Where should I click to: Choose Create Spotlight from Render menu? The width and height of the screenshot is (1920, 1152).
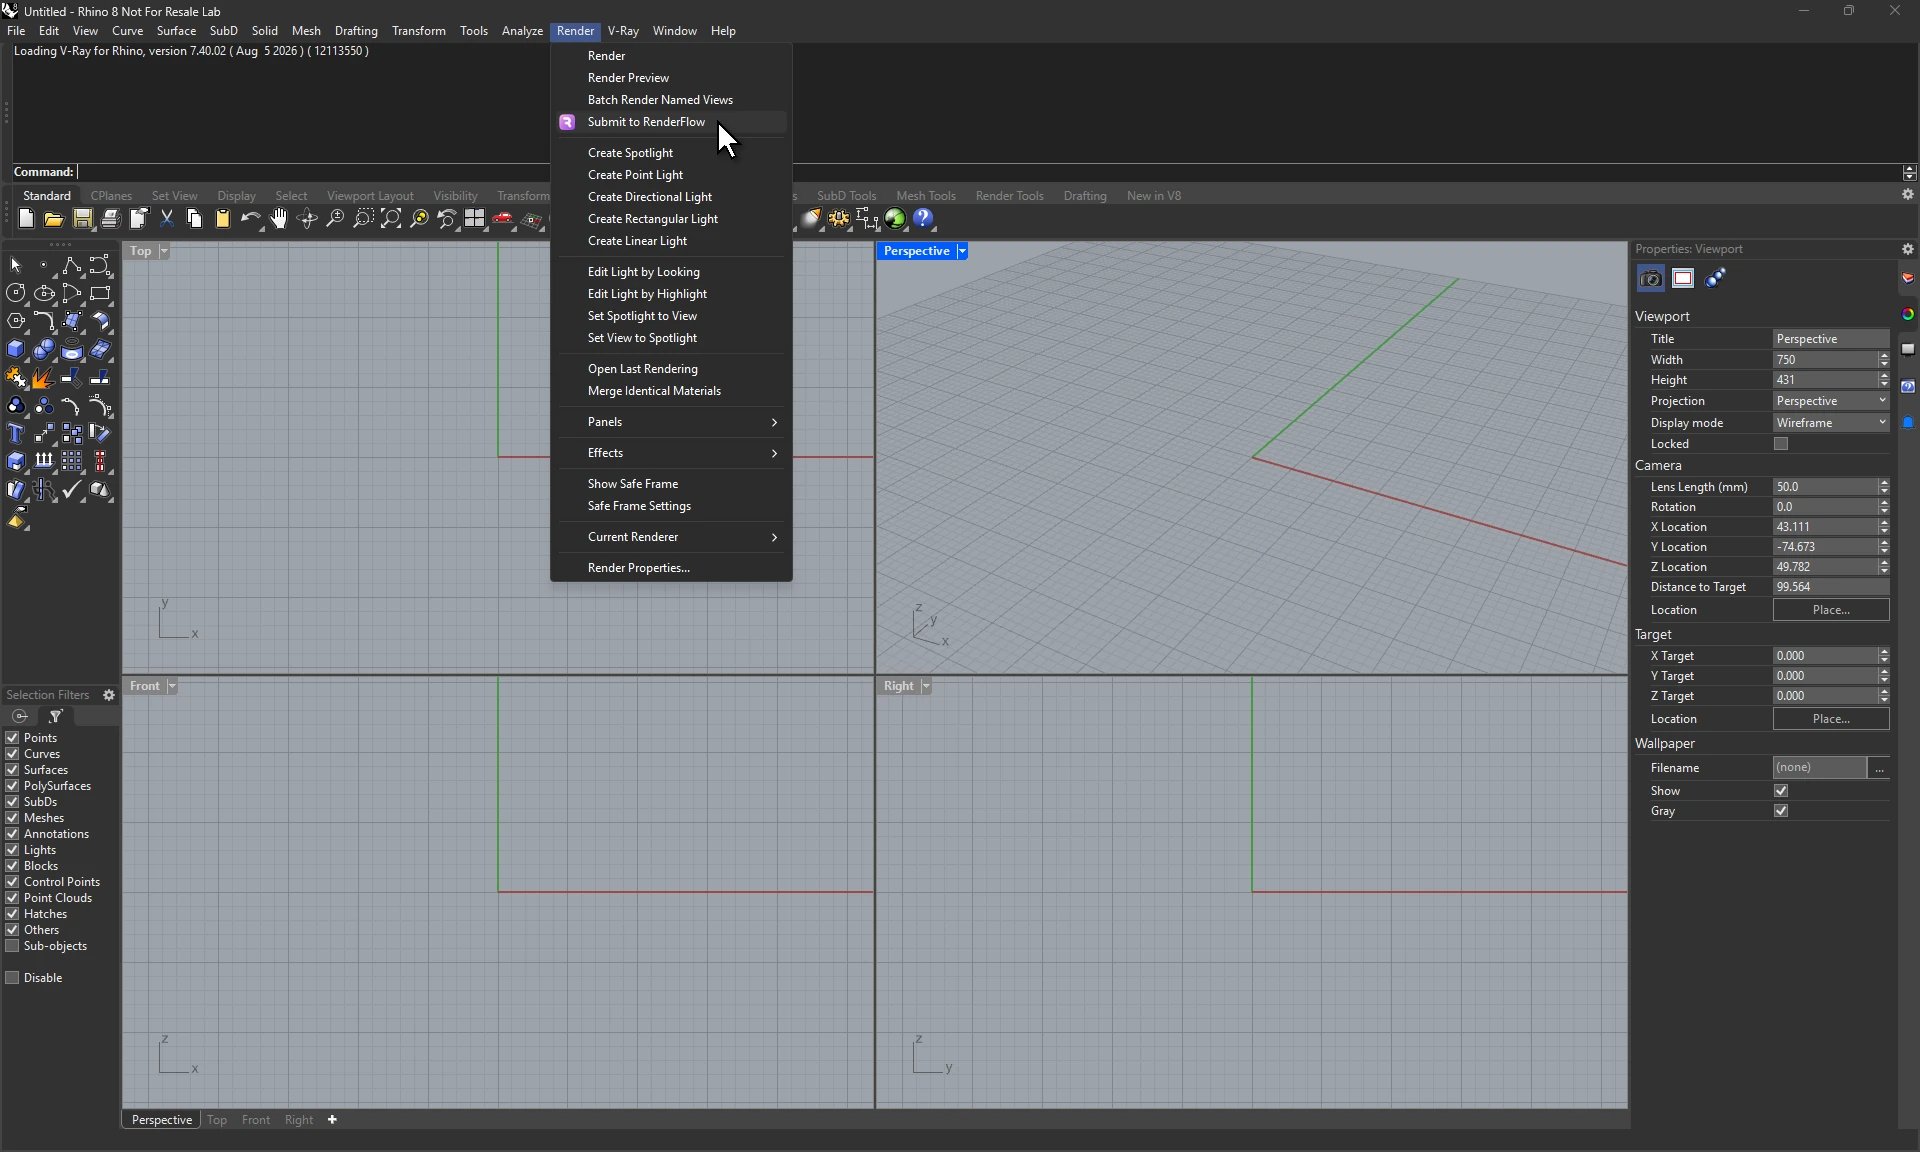[671, 153]
